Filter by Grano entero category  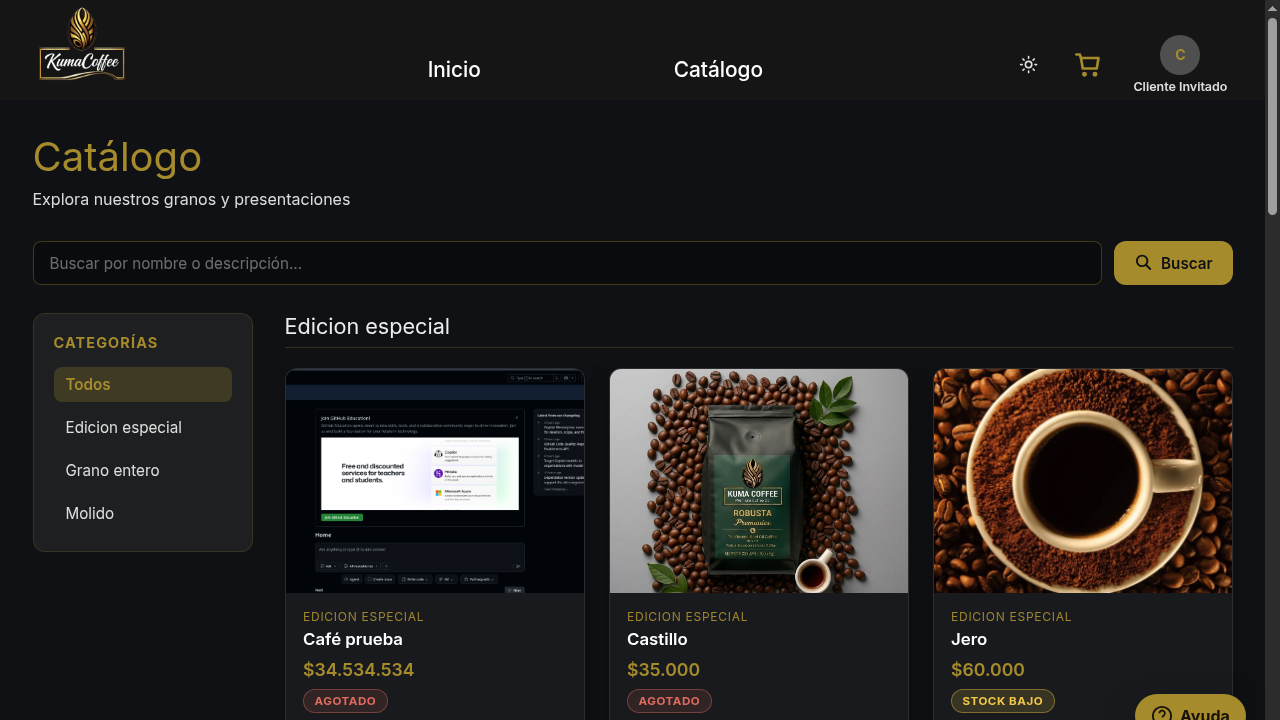pyautogui.click(x=143, y=470)
